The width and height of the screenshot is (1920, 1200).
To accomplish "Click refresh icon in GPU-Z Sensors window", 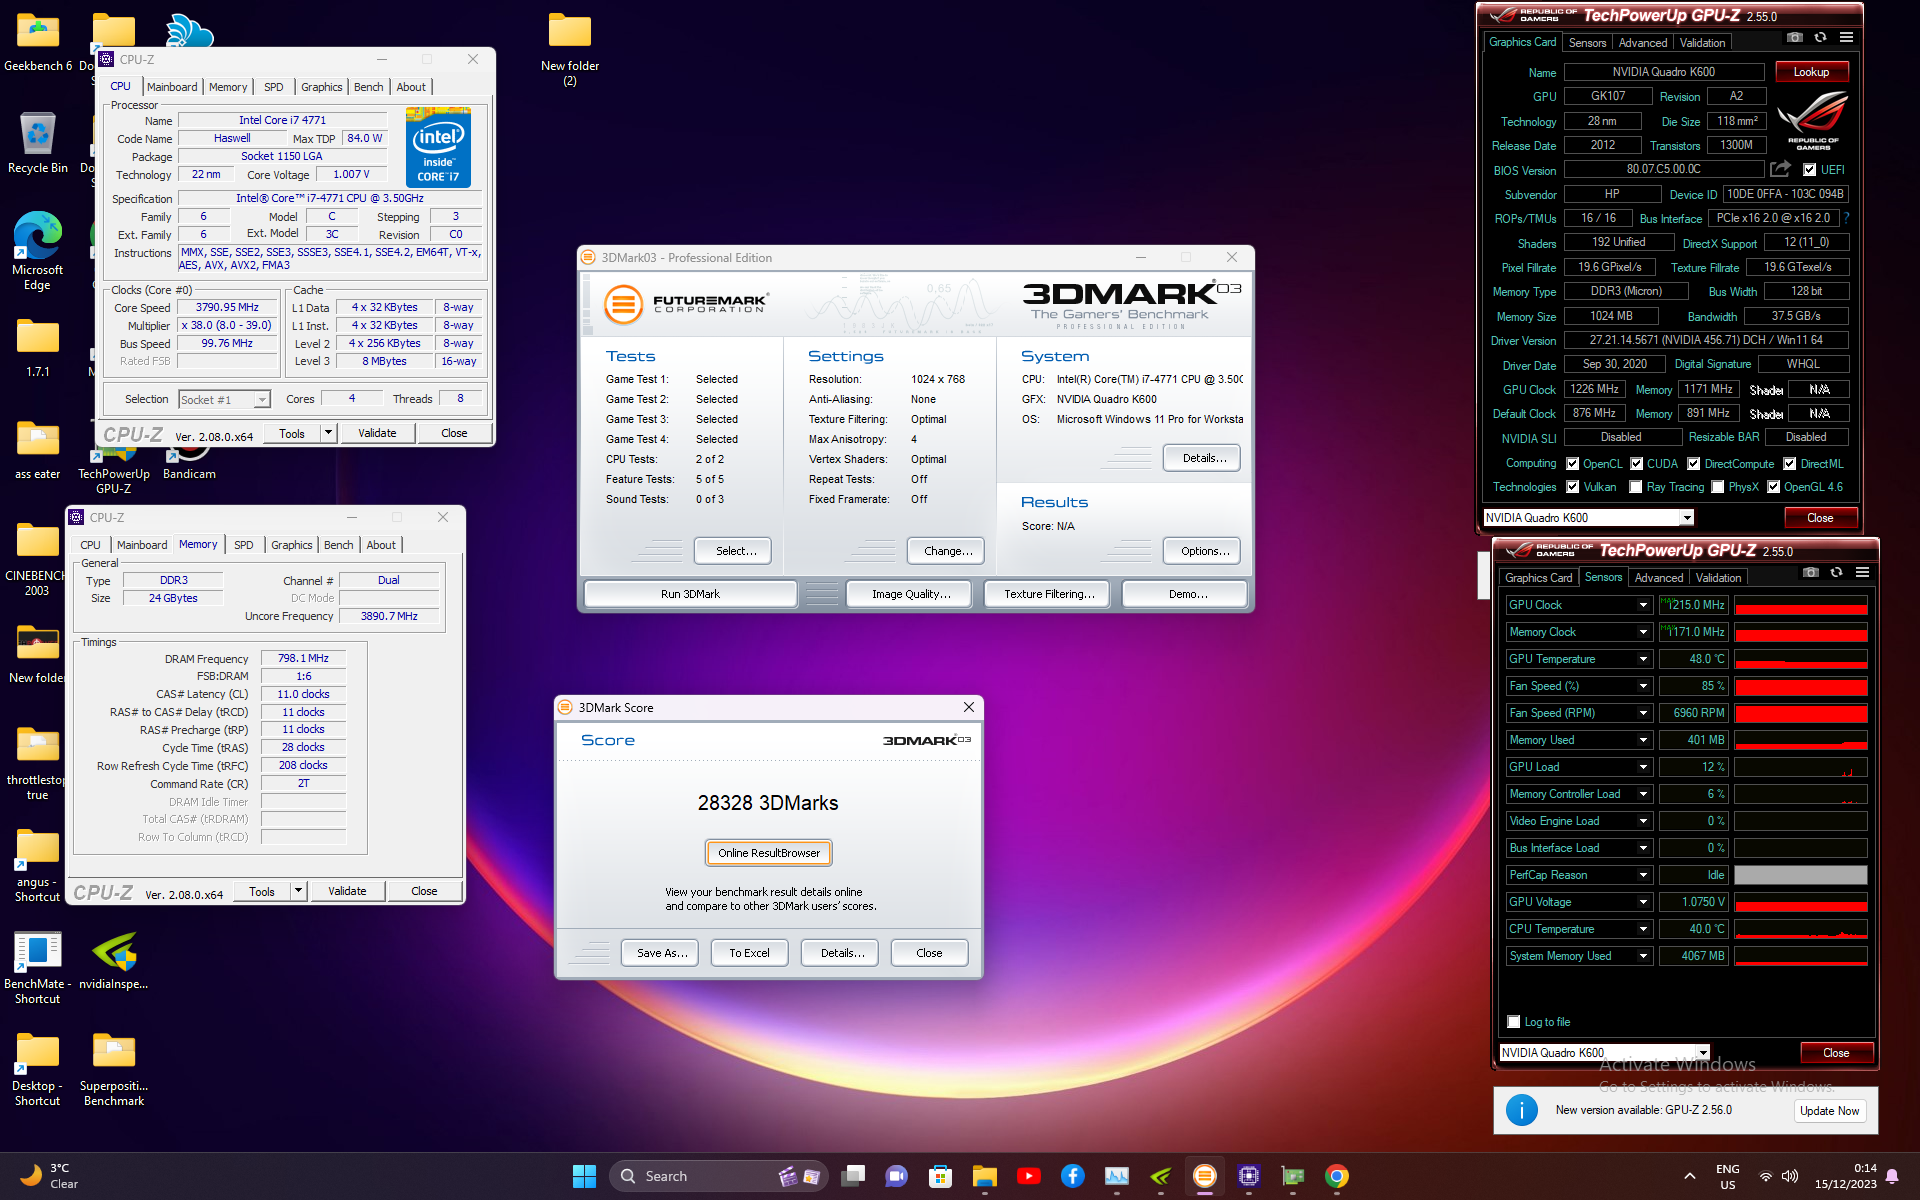I will click(x=1836, y=572).
